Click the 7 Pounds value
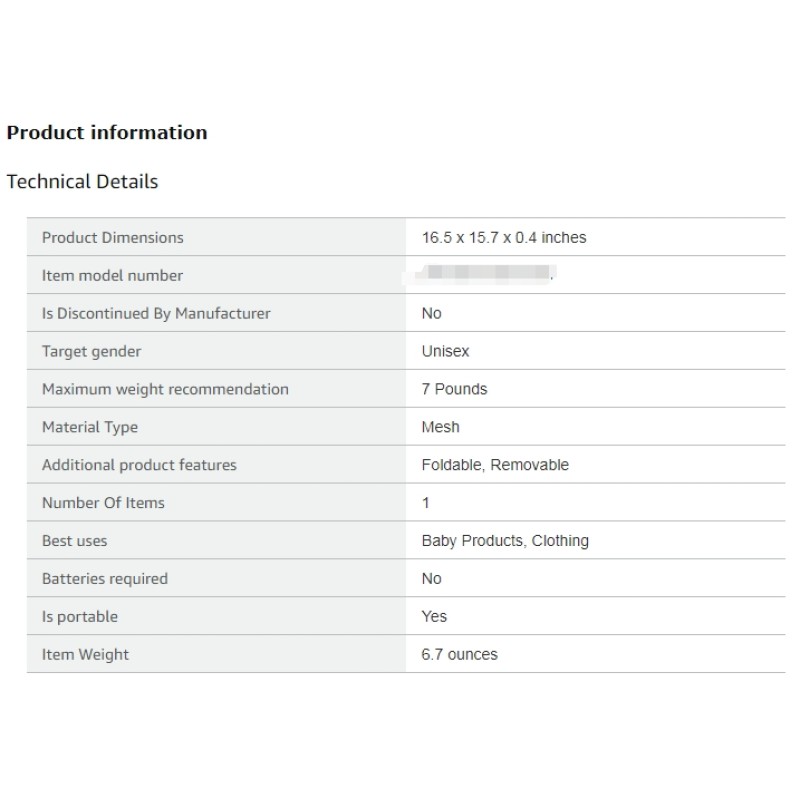Image resolution: width=800 pixels, height=800 pixels. click(x=454, y=390)
